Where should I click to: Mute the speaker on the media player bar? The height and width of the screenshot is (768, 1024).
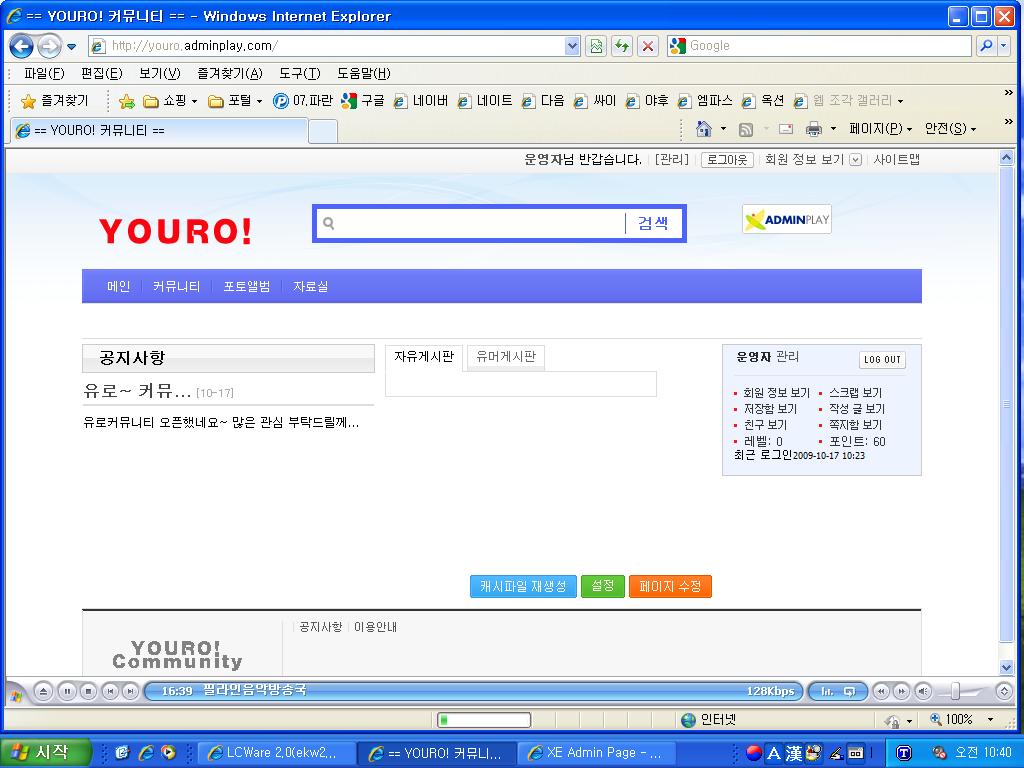coord(924,691)
